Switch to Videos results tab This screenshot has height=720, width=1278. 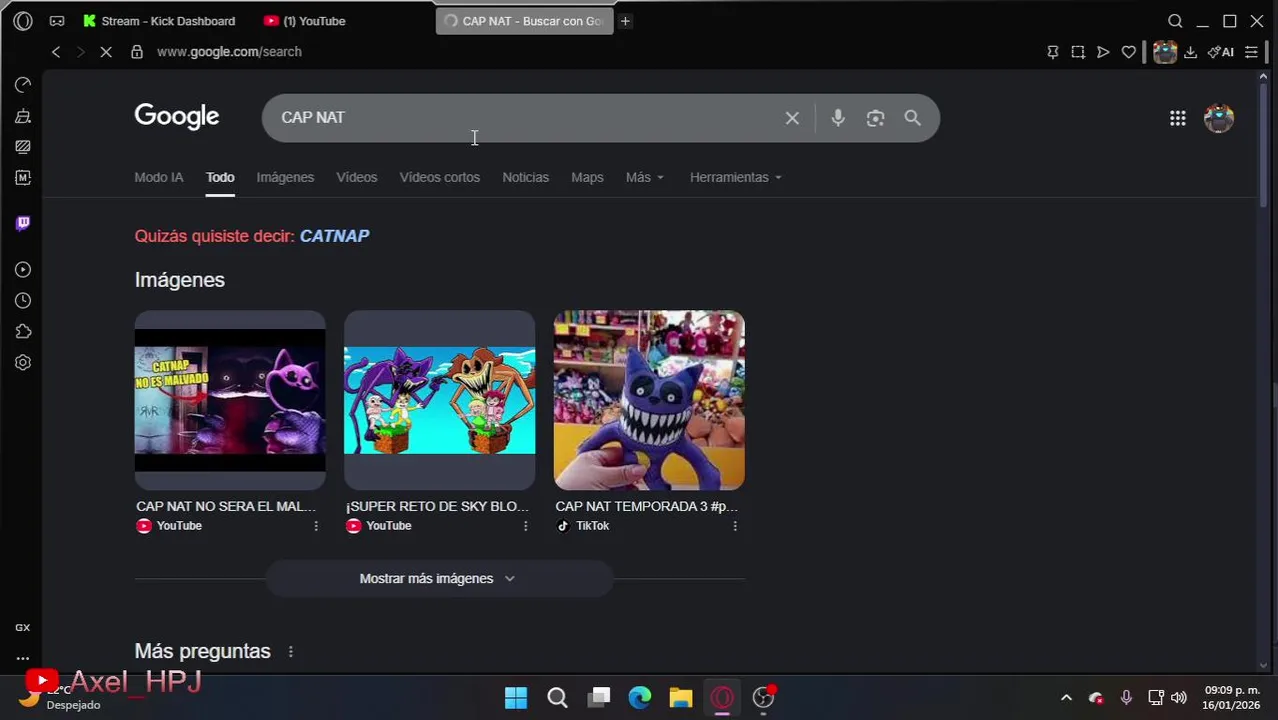[x=357, y=177]
